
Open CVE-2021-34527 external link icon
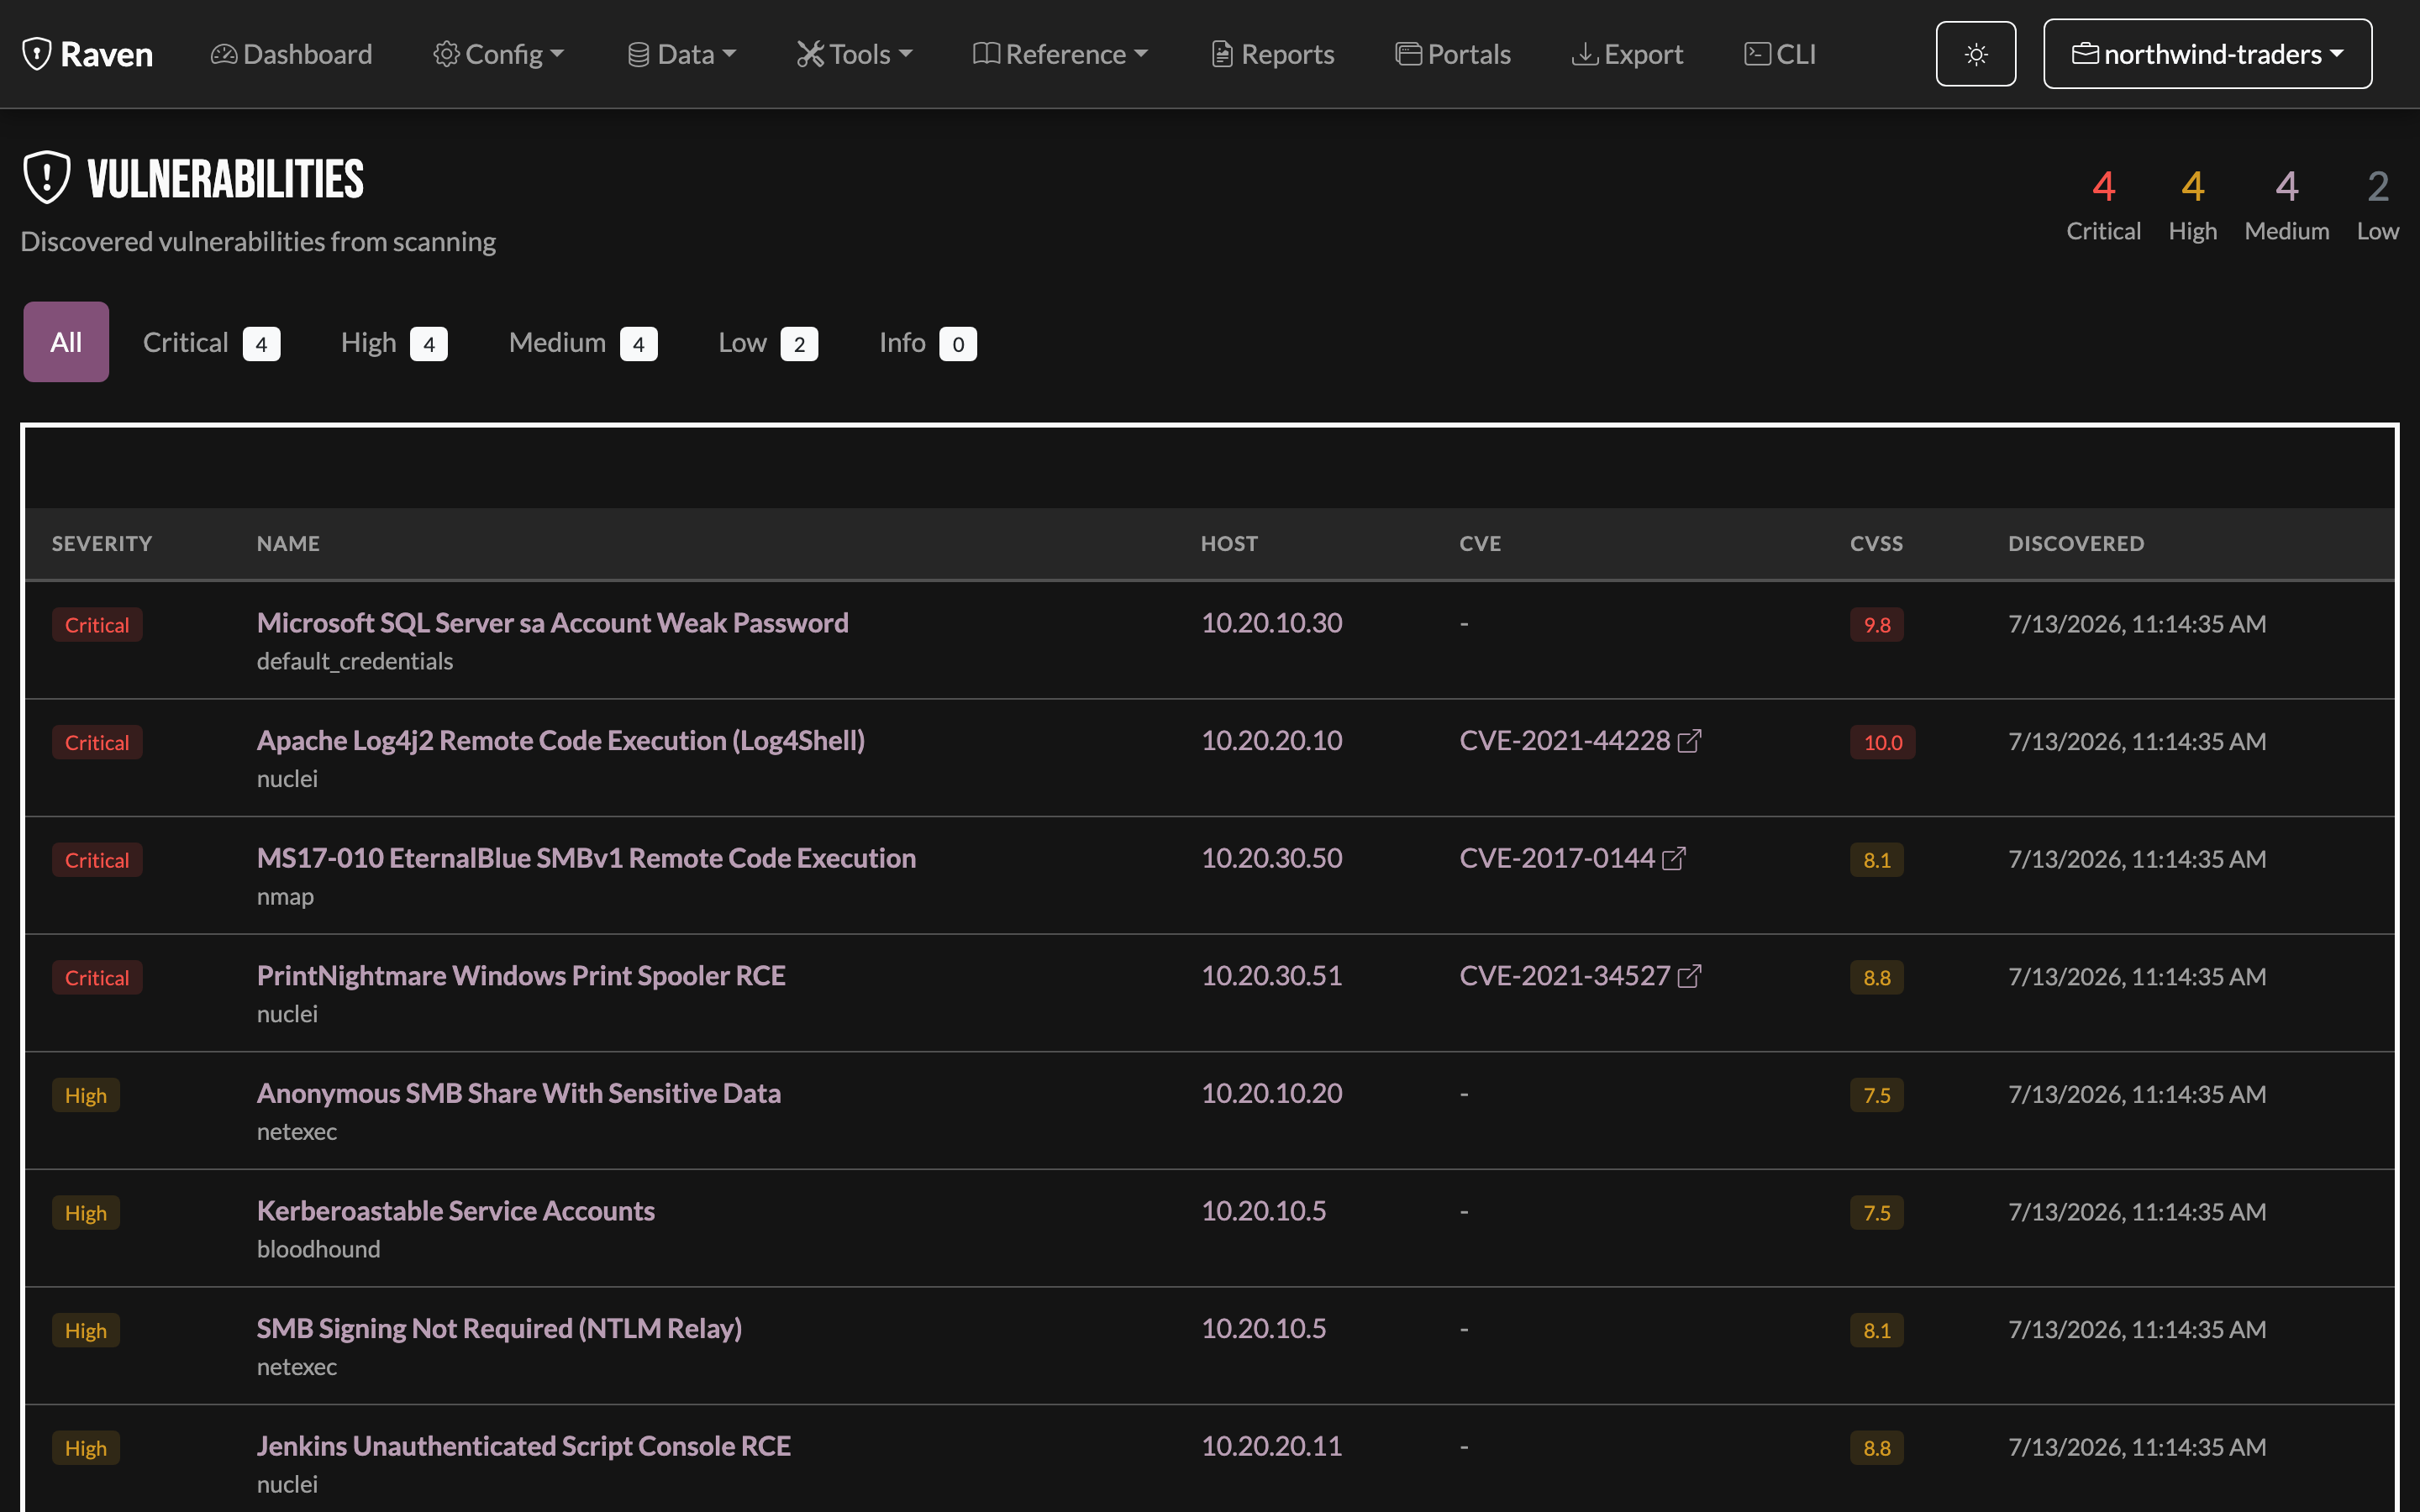click(x=1689, y=976)
